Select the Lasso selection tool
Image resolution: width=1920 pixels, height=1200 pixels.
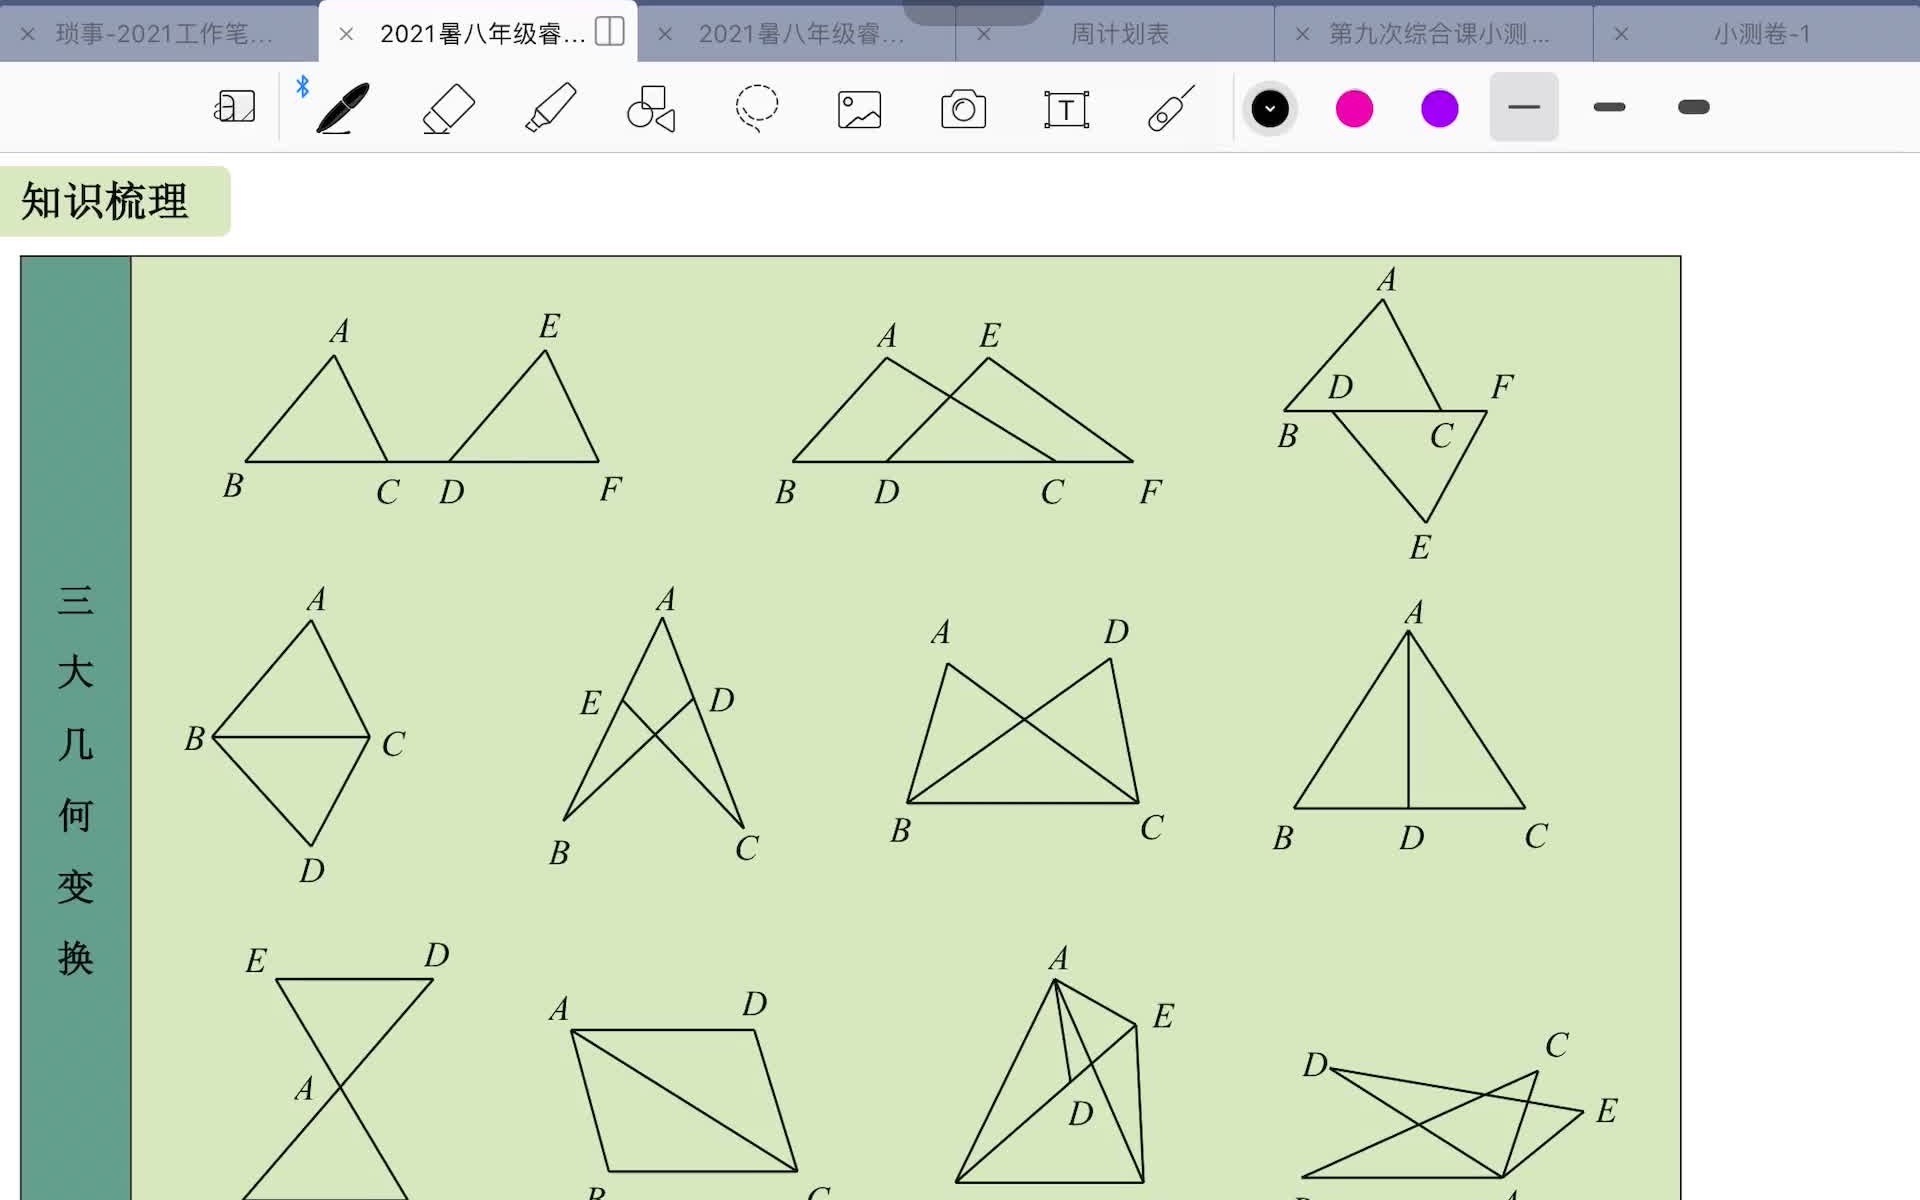pos(756,108)
